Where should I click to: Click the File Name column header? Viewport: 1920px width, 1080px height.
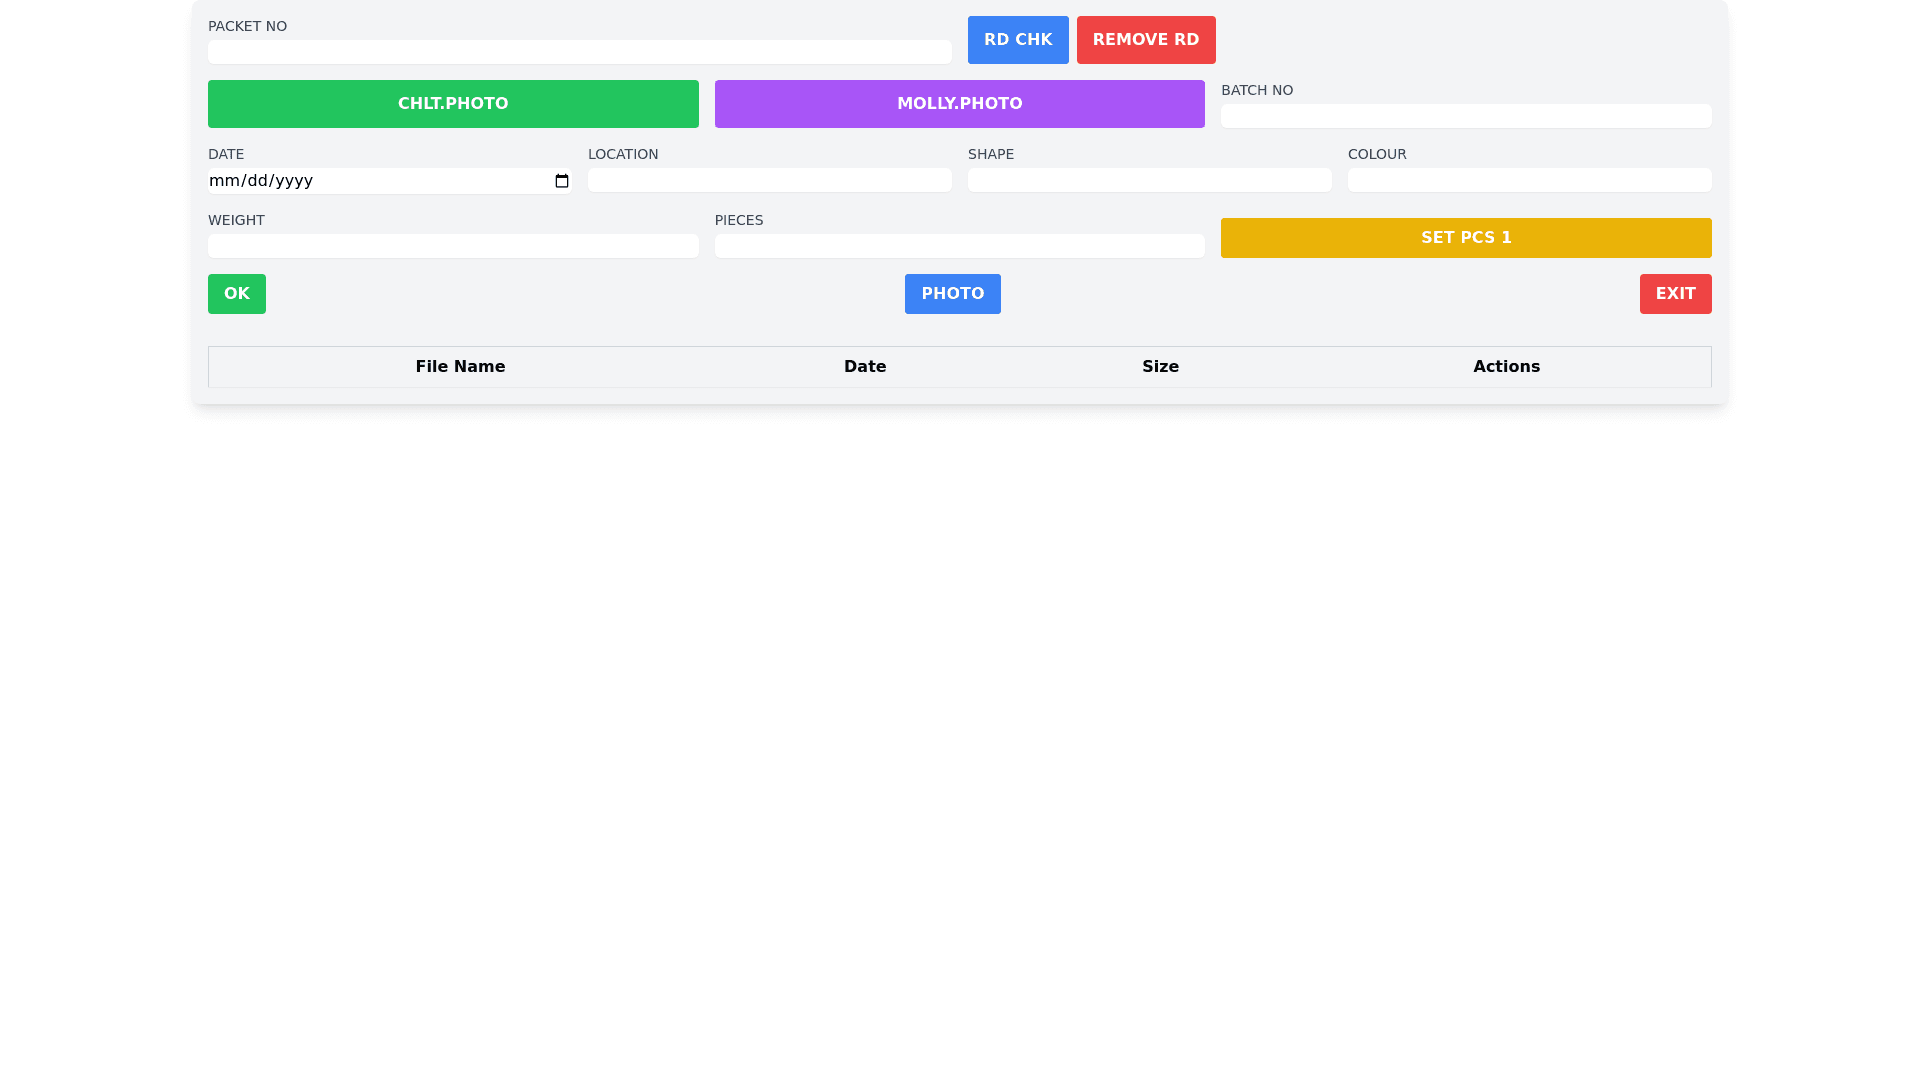(x=460, y=367)
